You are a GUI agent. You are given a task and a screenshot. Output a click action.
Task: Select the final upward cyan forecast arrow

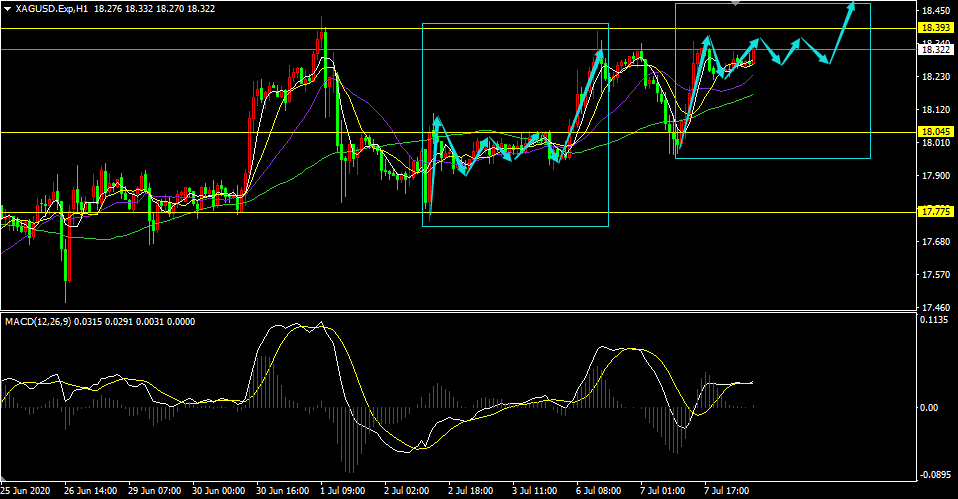pyautogui.click(x=841, y=32)
